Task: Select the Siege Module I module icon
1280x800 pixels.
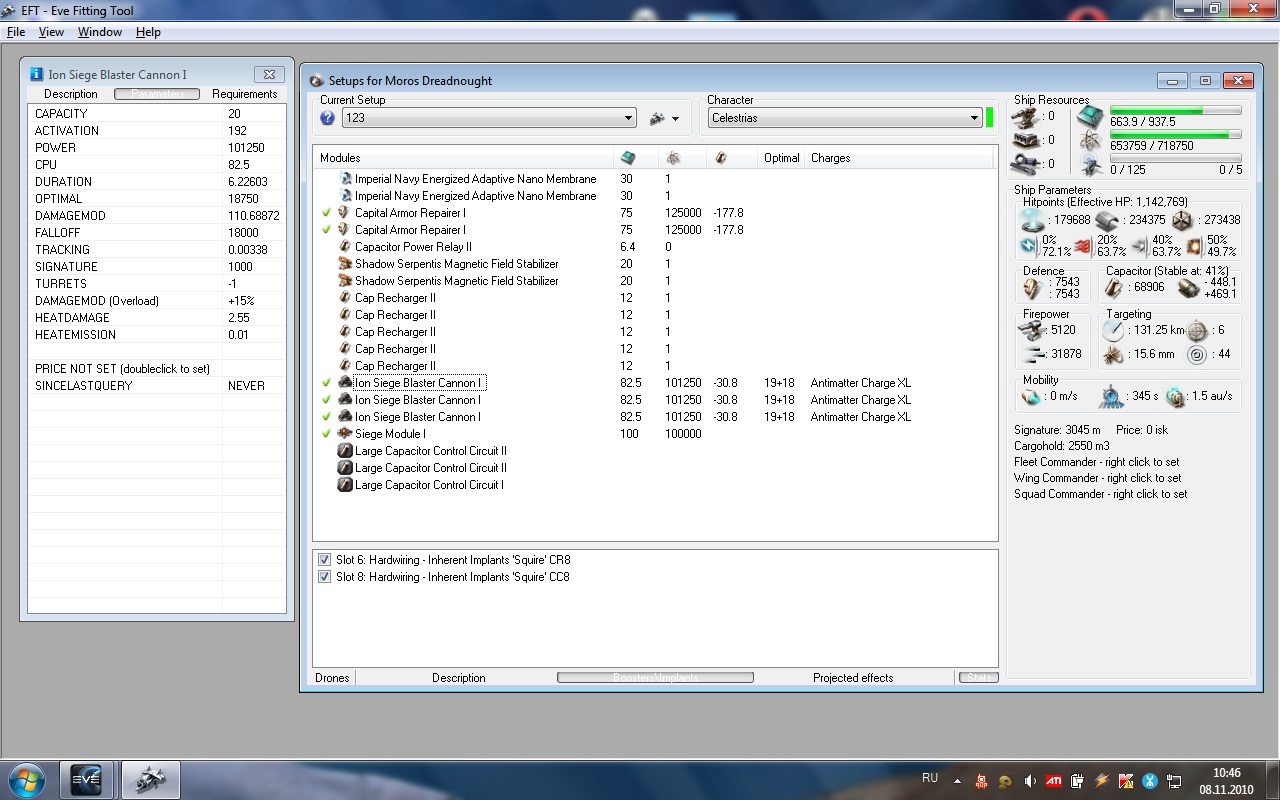Action: [345, 434]
